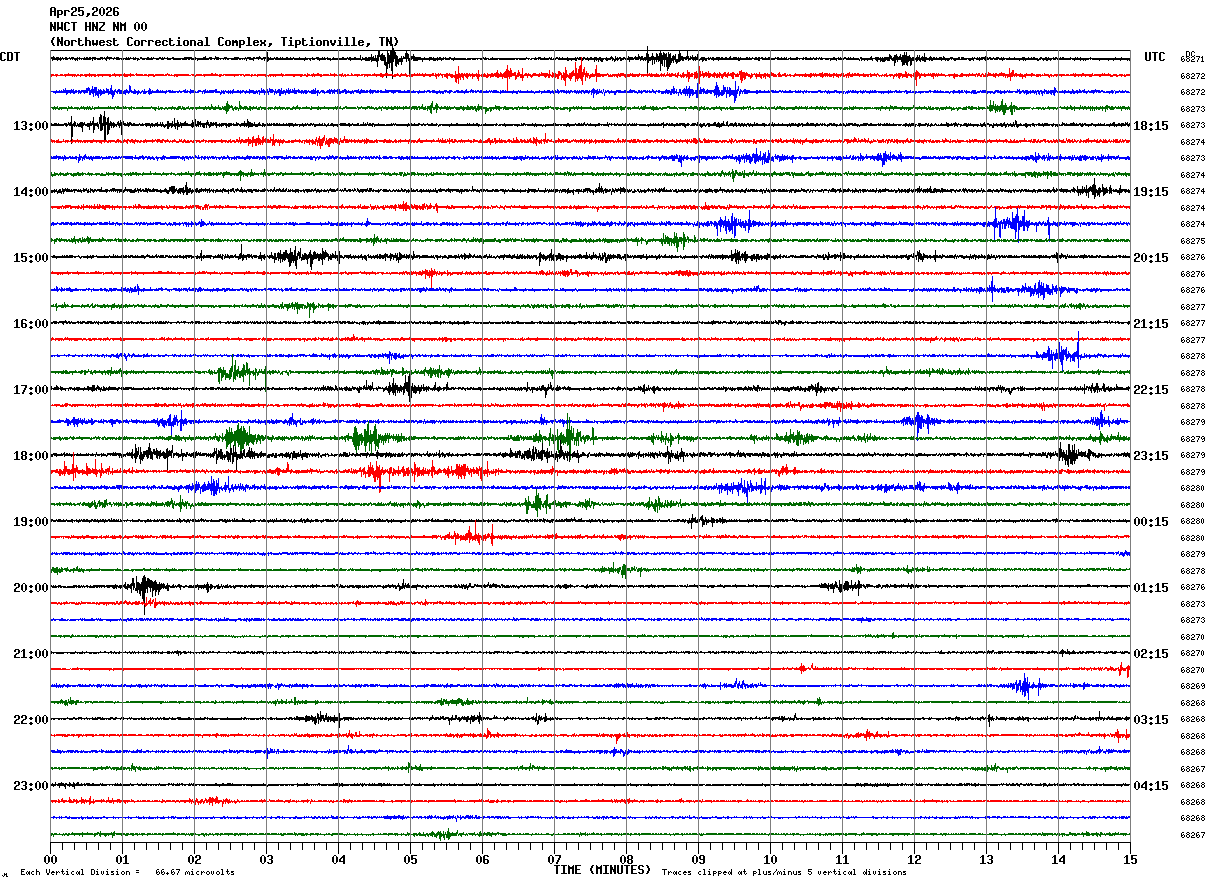
Task: Click the 20:00 CDT row label
Action: point(30,588)
